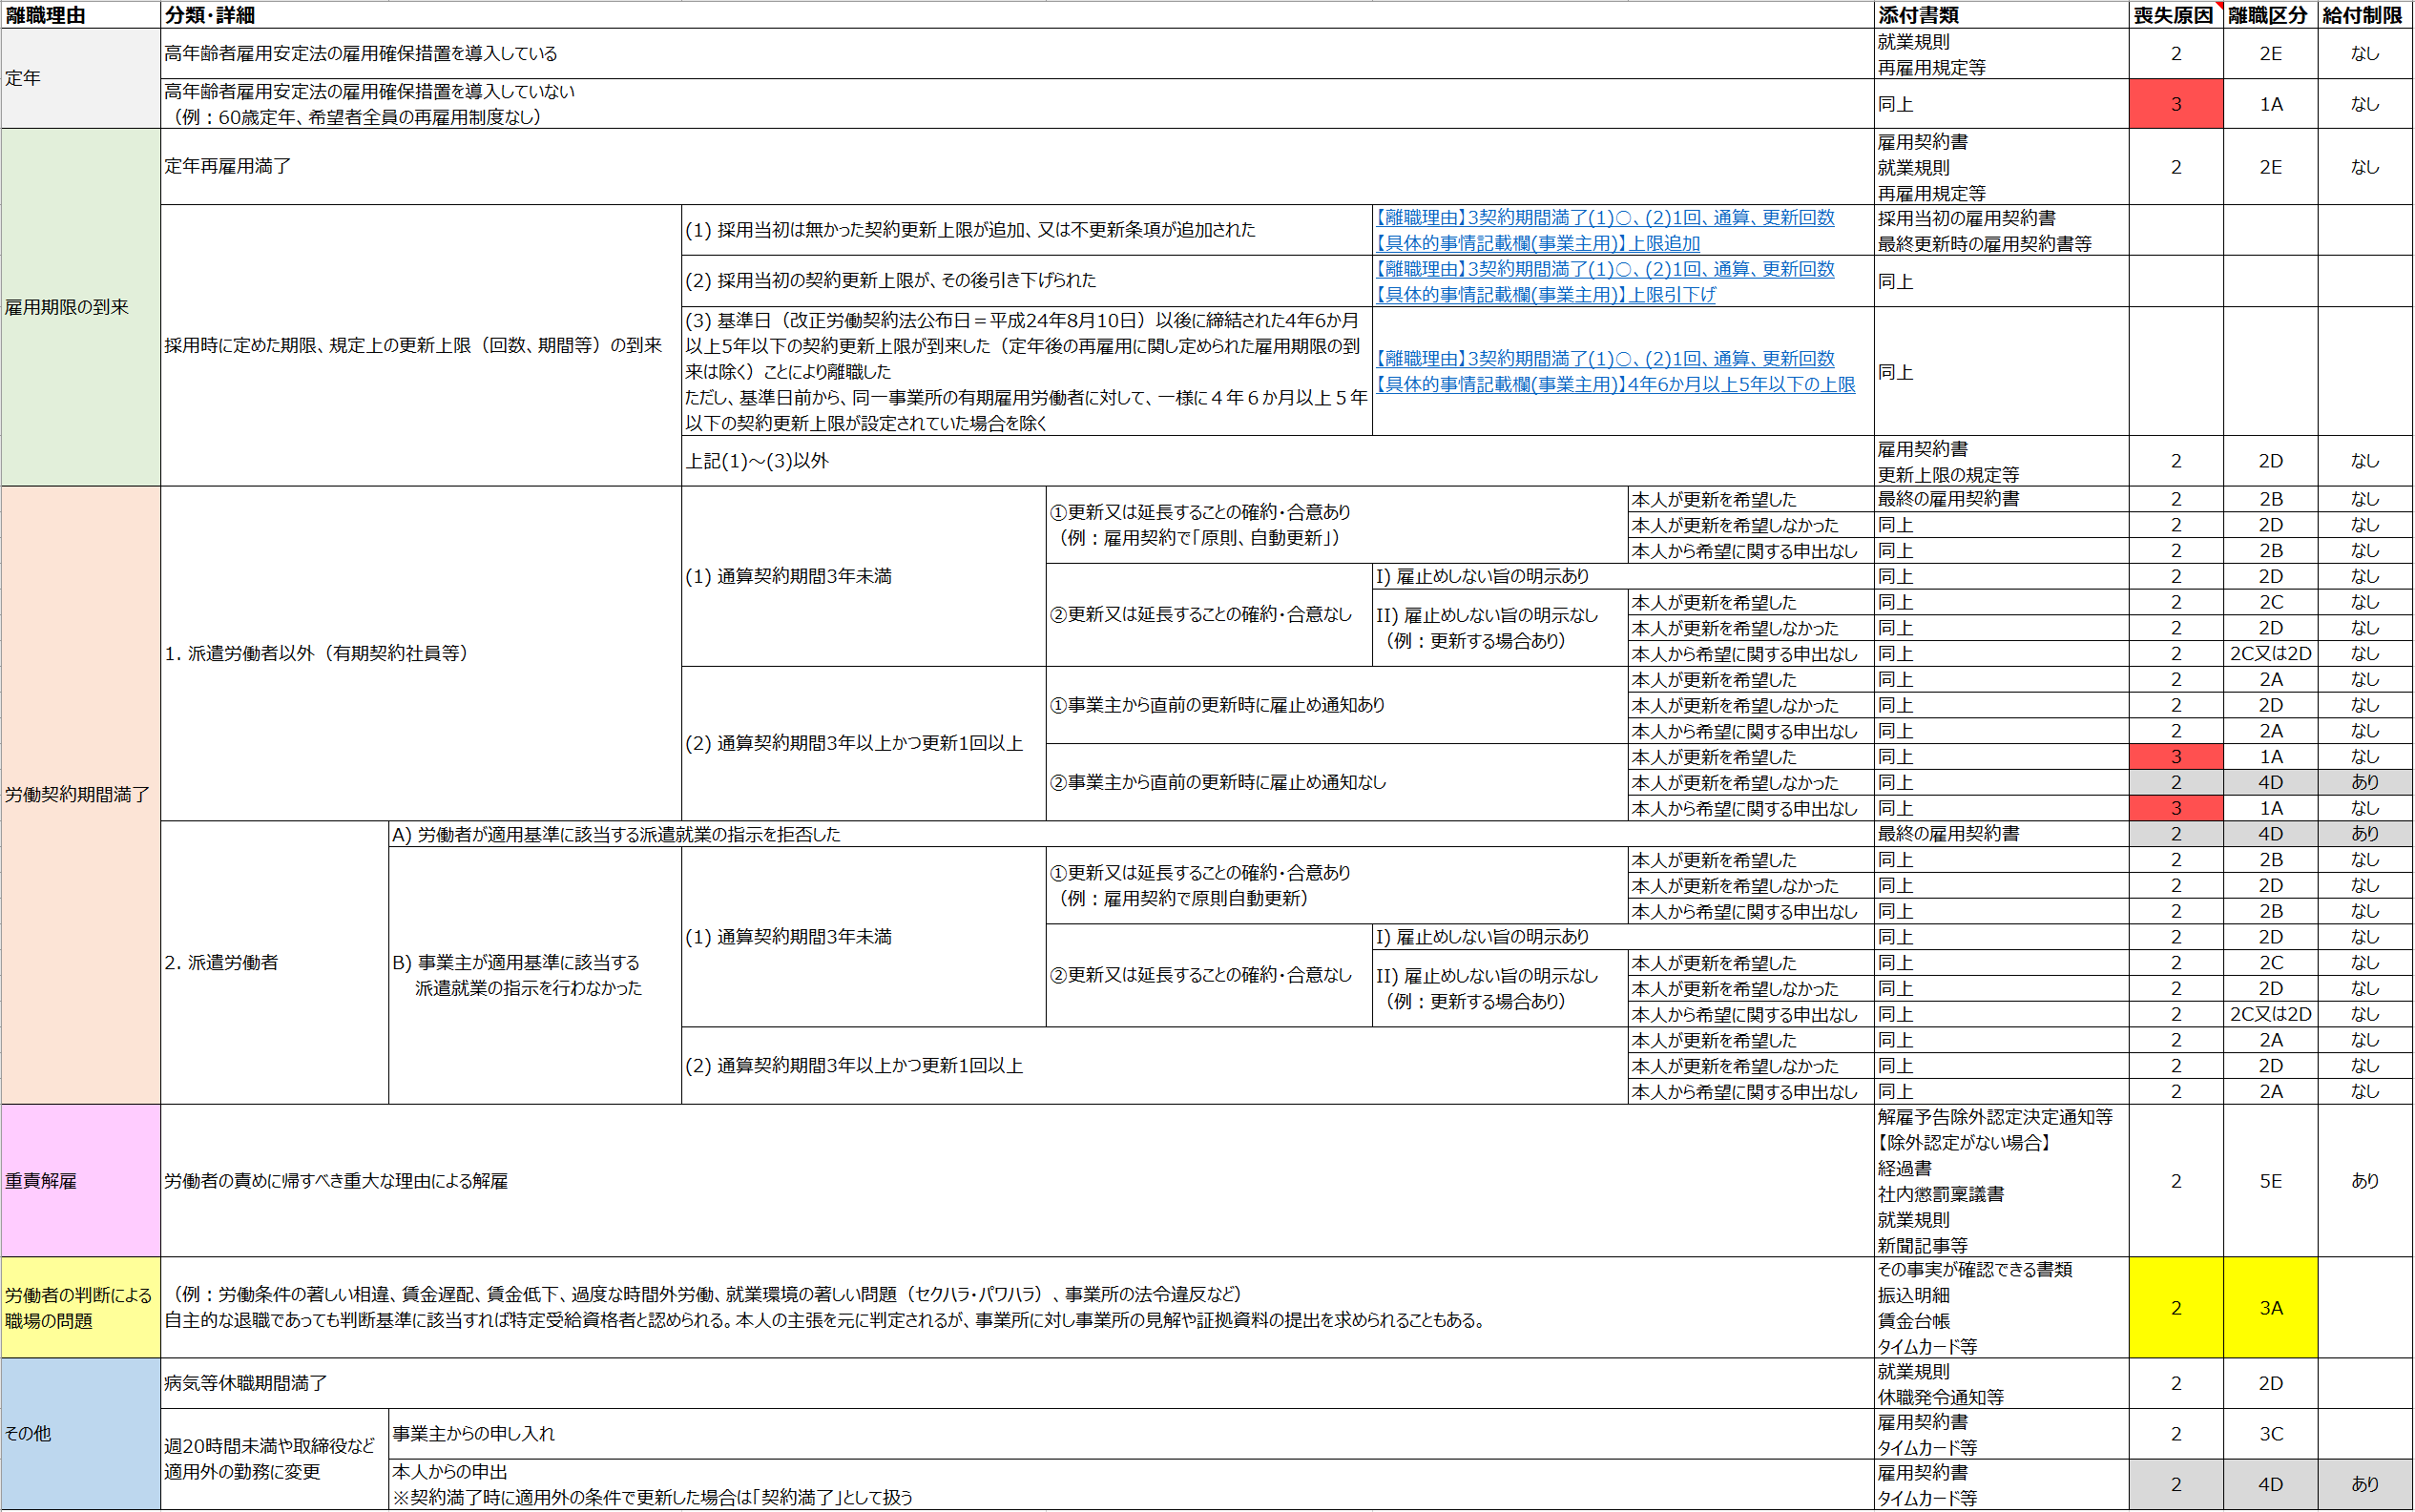Click the yellow 3A cell
This screenshot has width=2415, height=1512.
coord(2270,1308)
